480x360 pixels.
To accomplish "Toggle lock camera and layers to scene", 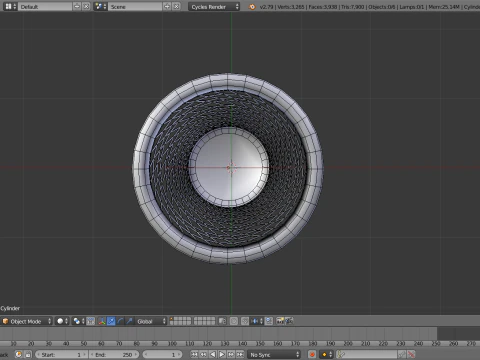I will [x=222, y=321].
